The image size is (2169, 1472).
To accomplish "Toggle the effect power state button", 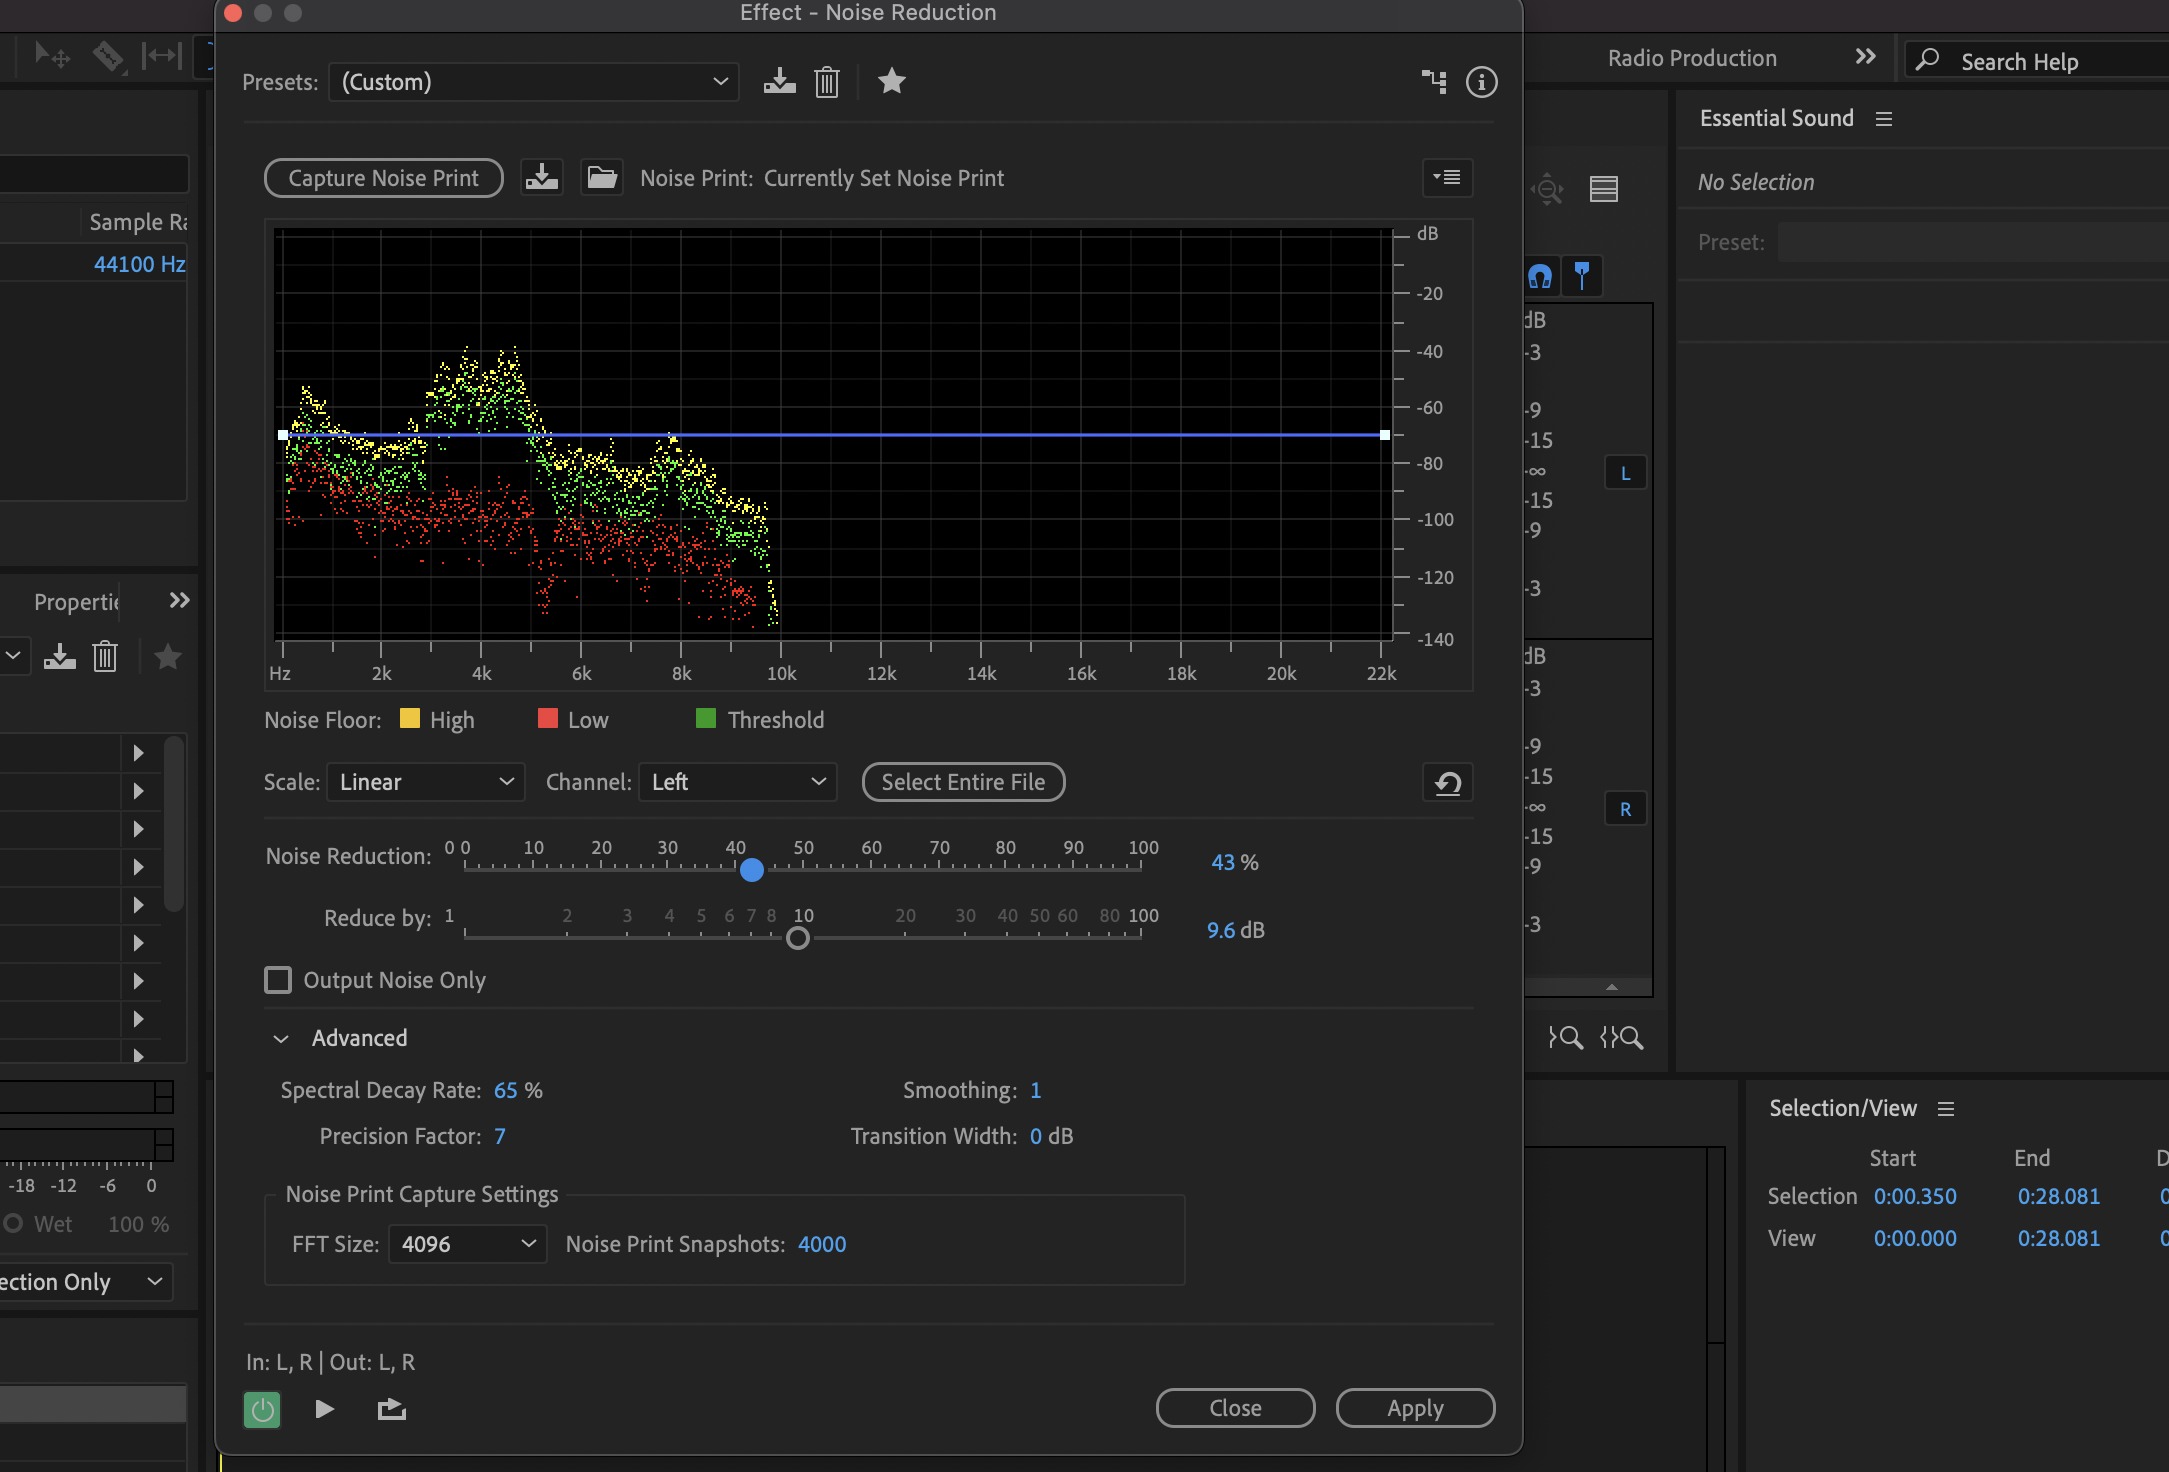I will point(262,1410).
